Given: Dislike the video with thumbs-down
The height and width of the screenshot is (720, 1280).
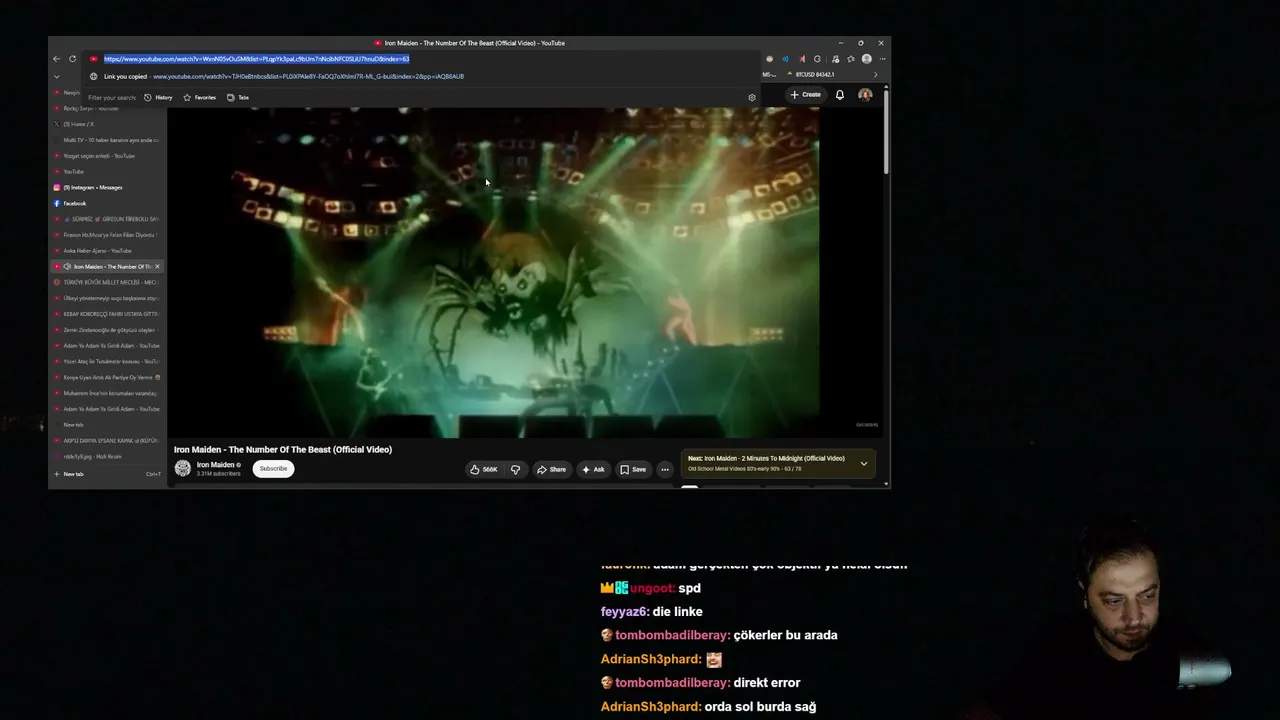Looking at the screenshot, I should [516, 469].
